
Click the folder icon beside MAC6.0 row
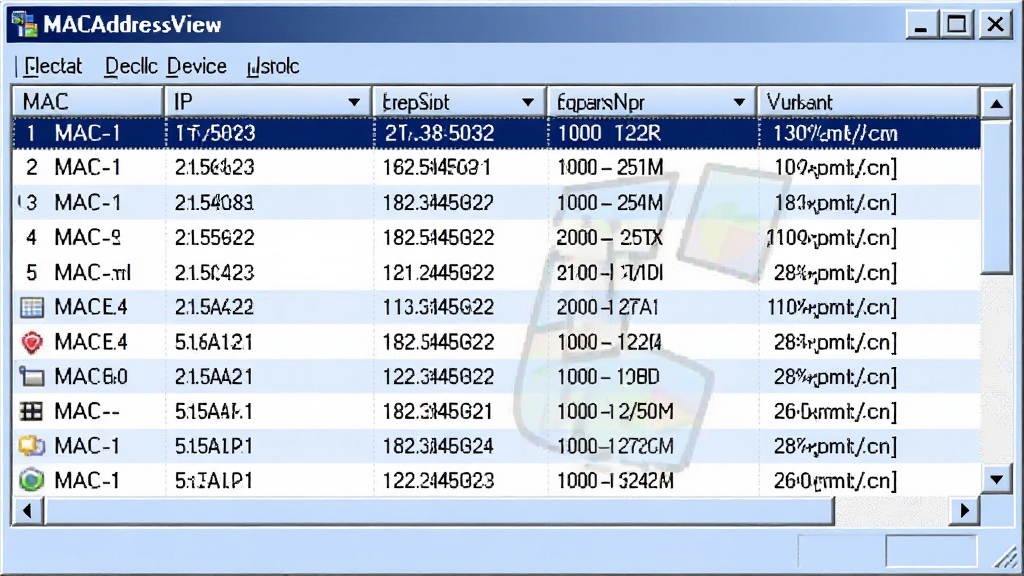click(x=31, y=377)
